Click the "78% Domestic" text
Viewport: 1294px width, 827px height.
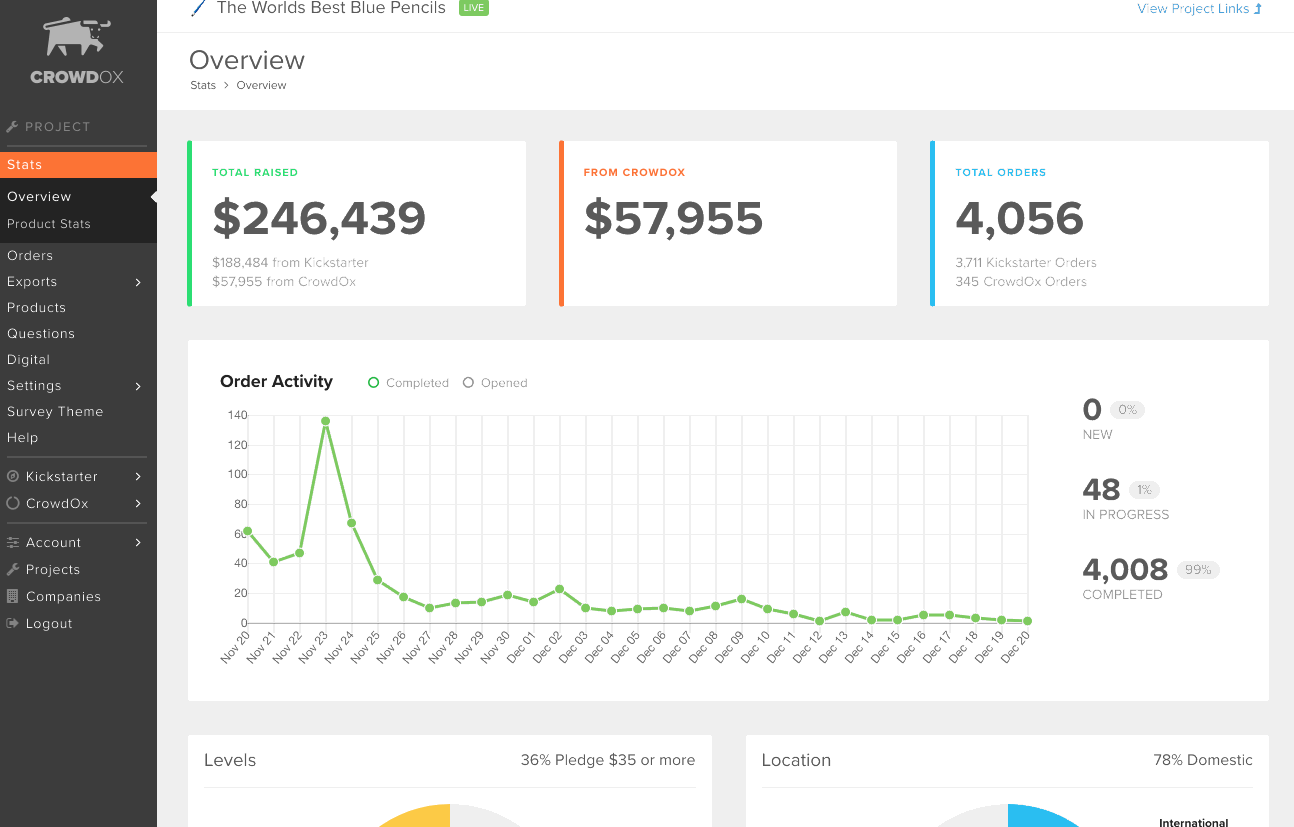(x=1203, y=760)
